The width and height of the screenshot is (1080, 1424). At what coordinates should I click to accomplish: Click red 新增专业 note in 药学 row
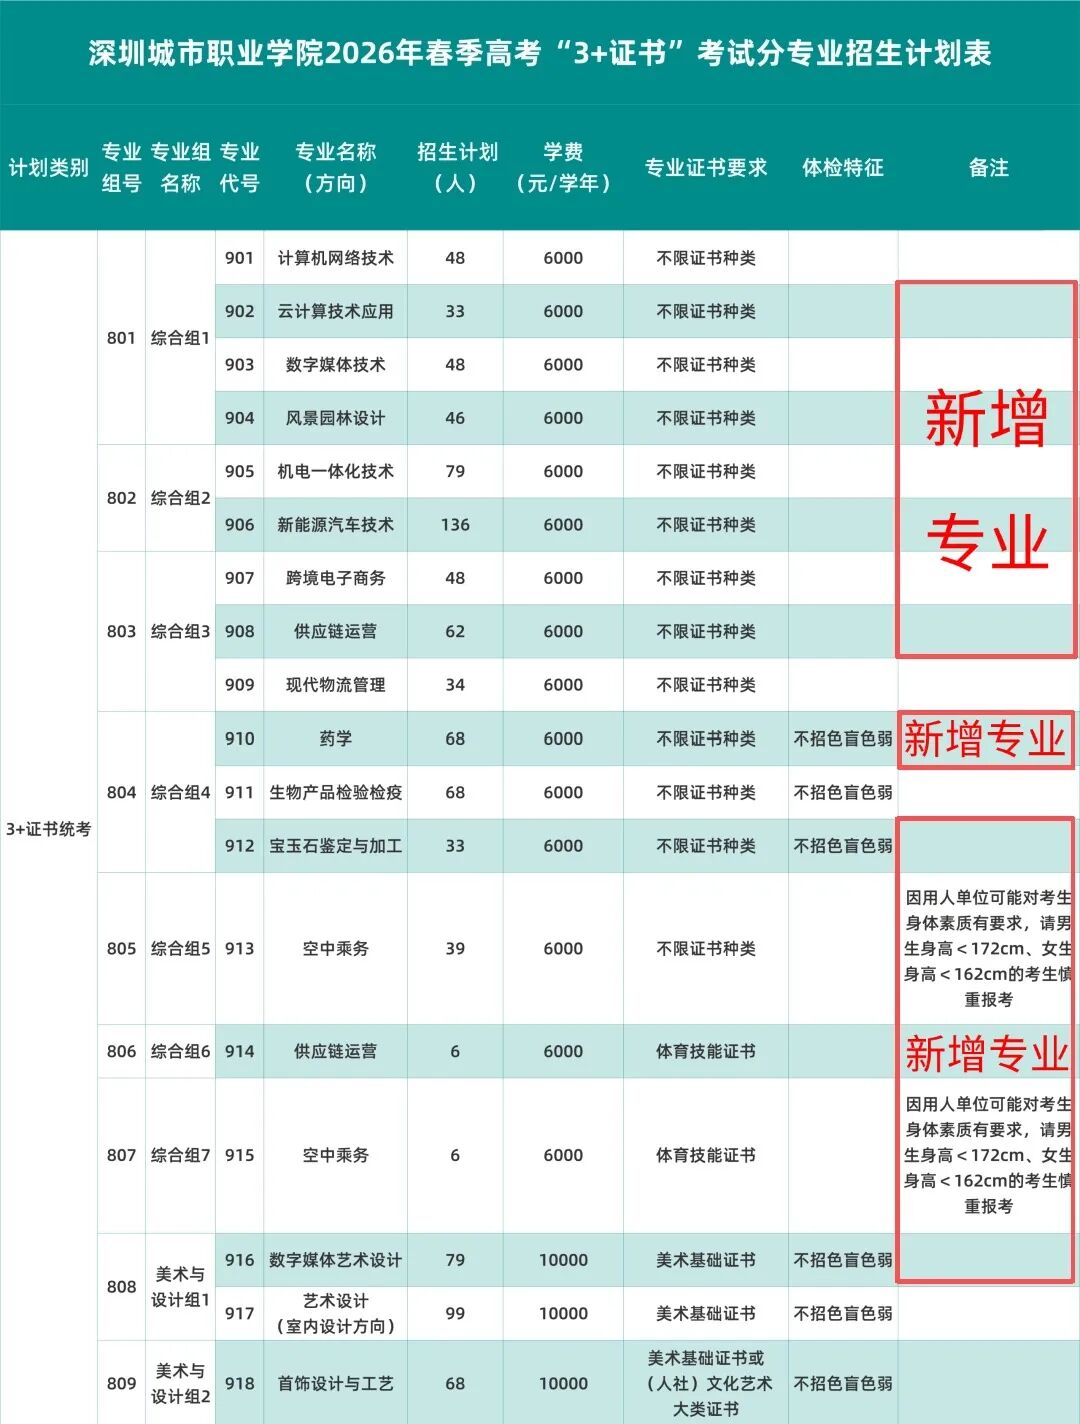point(986,740)
